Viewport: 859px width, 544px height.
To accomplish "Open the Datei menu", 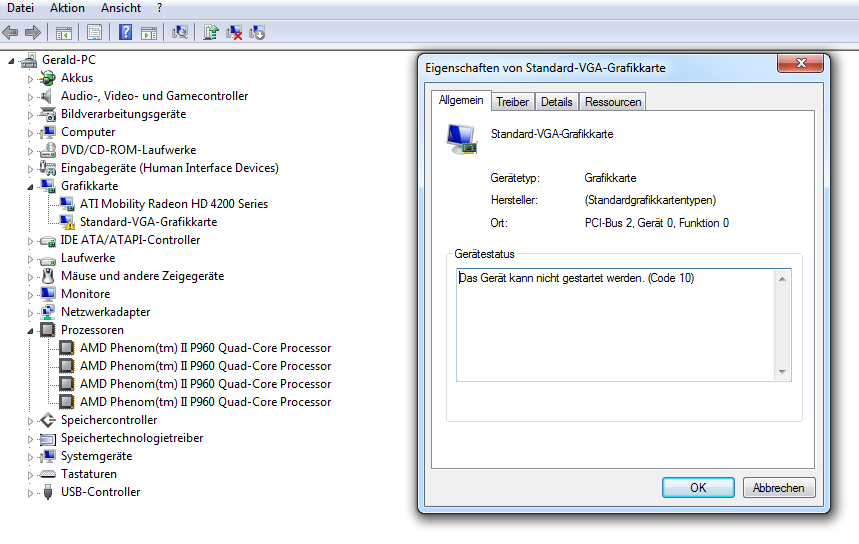I will pyautogui.click(x=20, y=8).
